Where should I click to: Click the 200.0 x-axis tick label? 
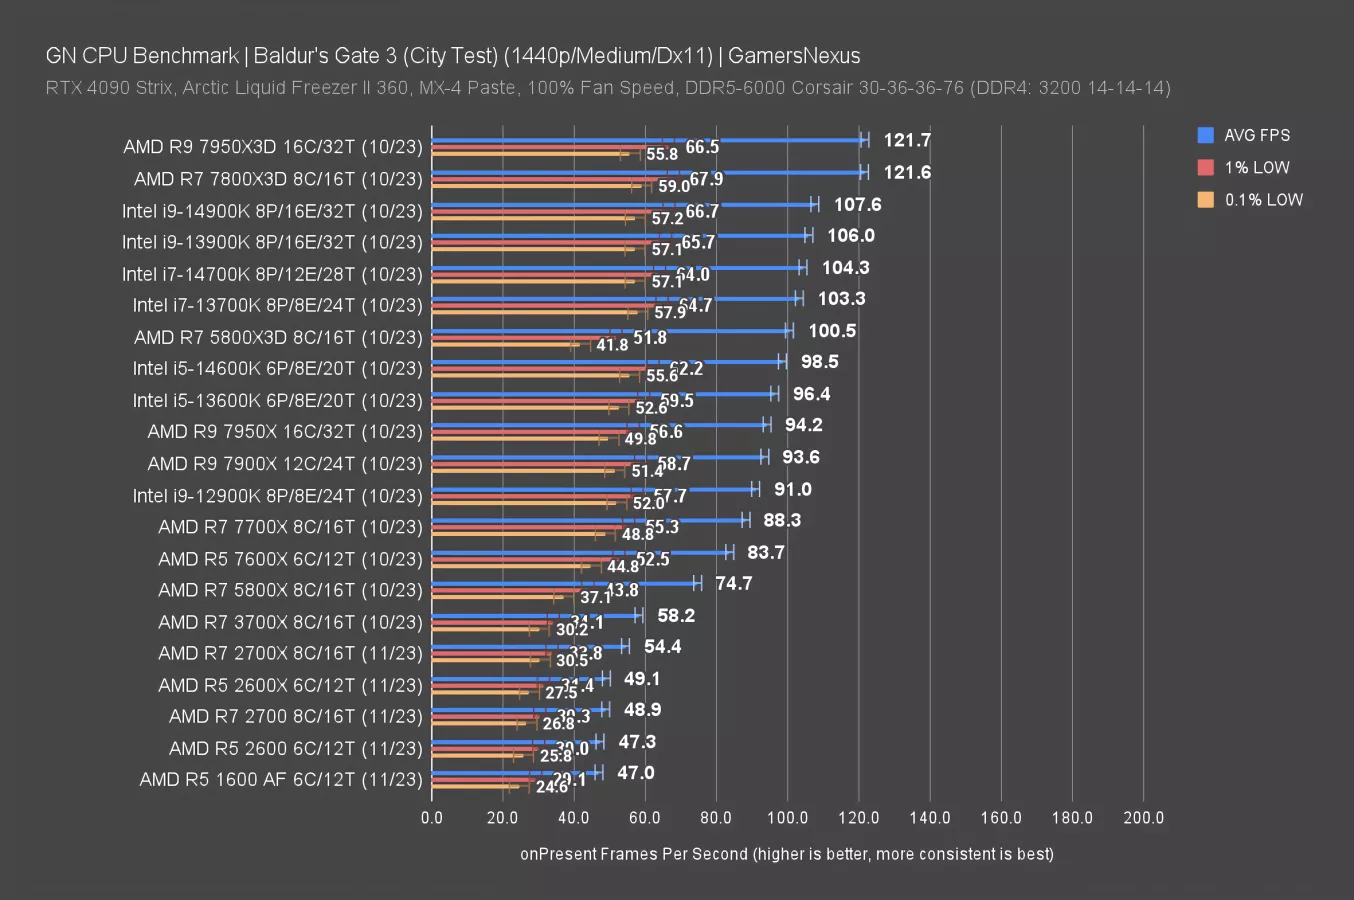1143,817
